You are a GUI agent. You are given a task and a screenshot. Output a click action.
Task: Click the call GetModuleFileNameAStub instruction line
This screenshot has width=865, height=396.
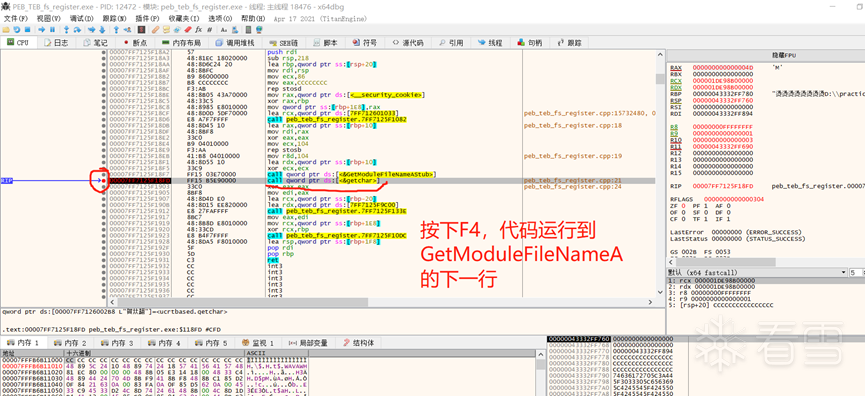click(x=351, y=174)
